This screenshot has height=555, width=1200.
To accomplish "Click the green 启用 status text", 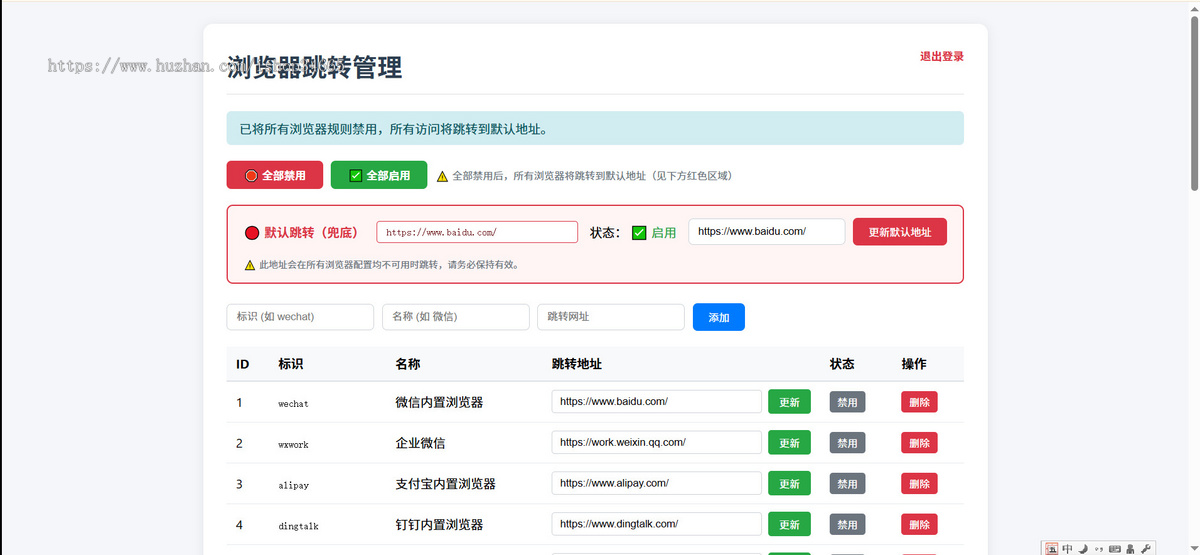I will point(664,233).
